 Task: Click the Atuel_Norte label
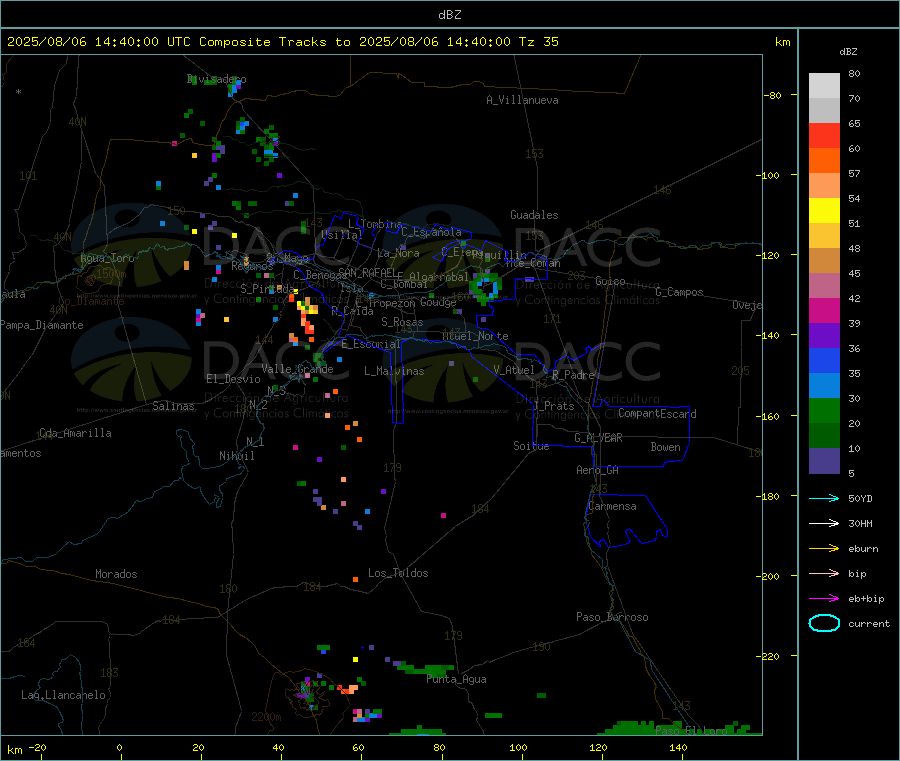click(x=475, y=336)
